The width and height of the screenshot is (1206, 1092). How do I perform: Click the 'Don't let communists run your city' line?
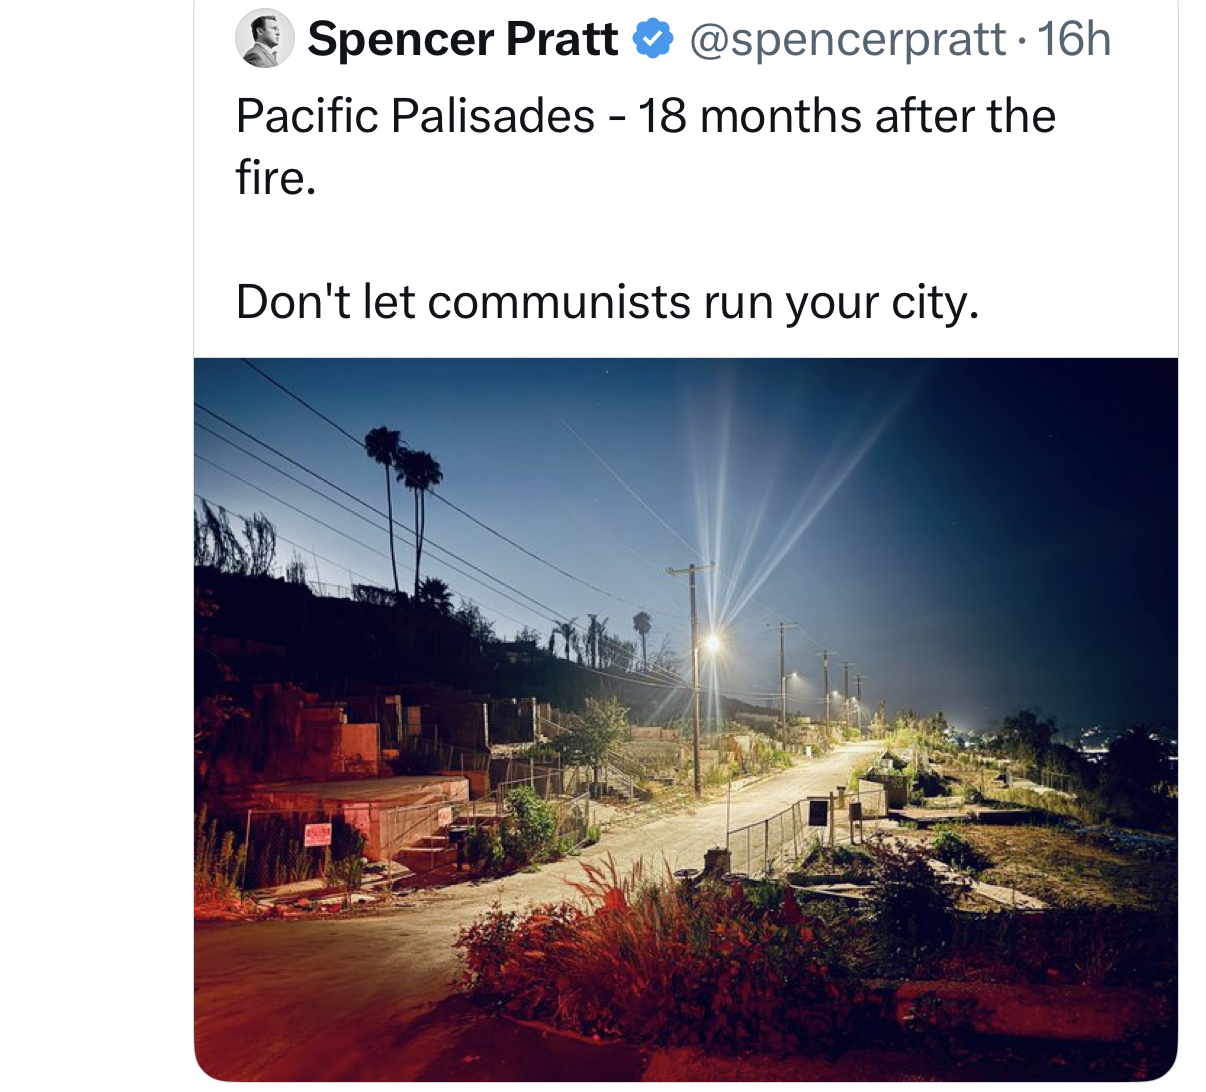(x=607, y=302)
